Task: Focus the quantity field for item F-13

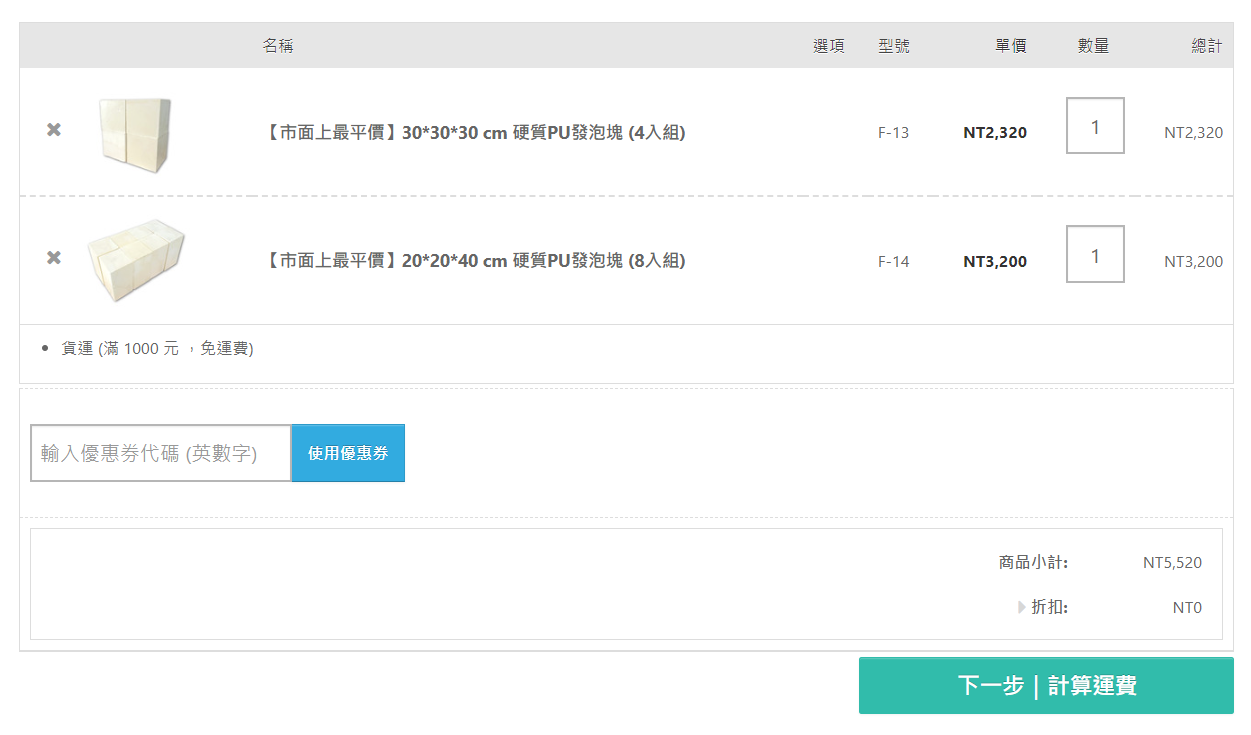Action: (x=1095, y=126)
